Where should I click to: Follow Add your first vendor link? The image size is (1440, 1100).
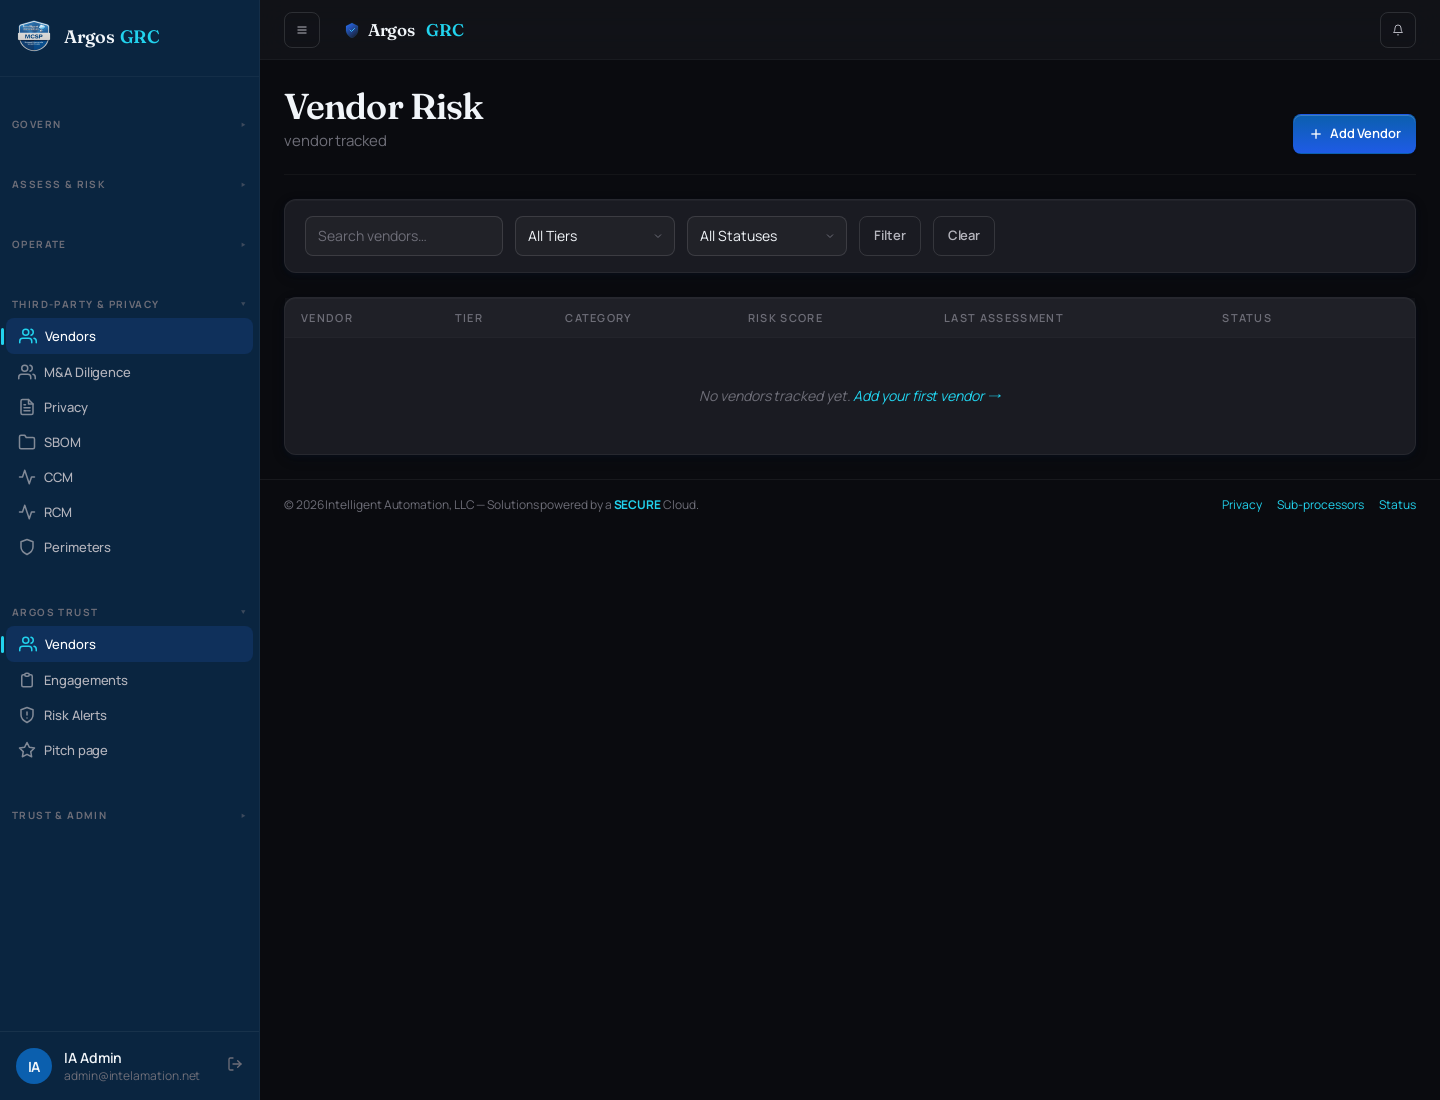click(927, 396)
